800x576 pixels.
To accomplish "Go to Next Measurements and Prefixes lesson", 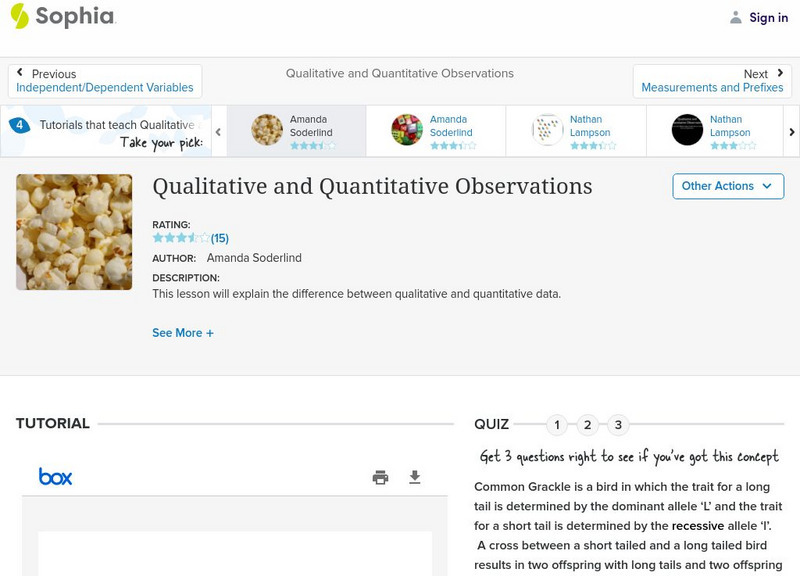I will point(712,81).
